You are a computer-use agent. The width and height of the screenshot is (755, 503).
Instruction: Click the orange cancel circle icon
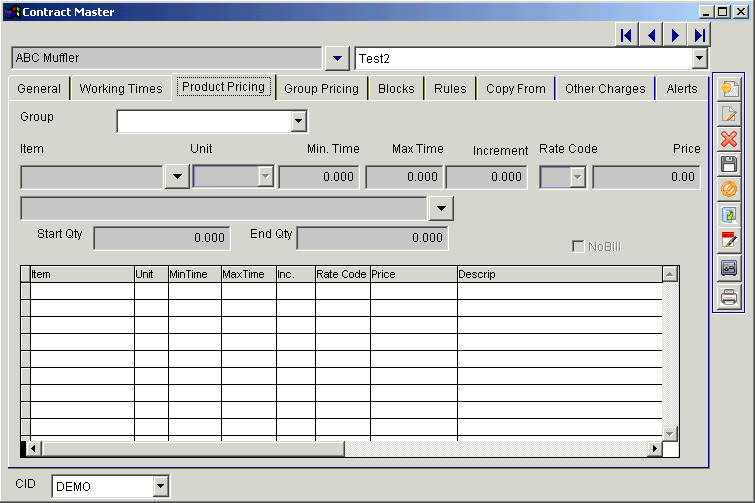click(729, 190)
